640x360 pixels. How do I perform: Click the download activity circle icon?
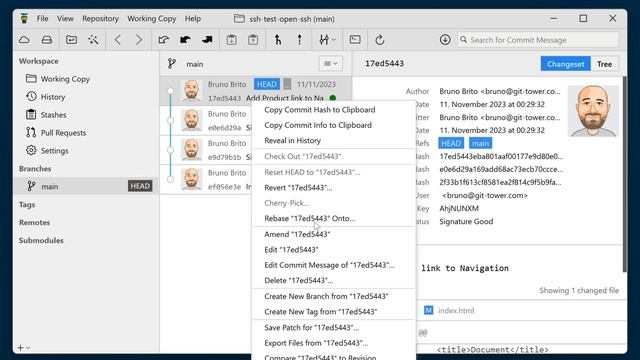pyautogui.click(x=445, y=40)
